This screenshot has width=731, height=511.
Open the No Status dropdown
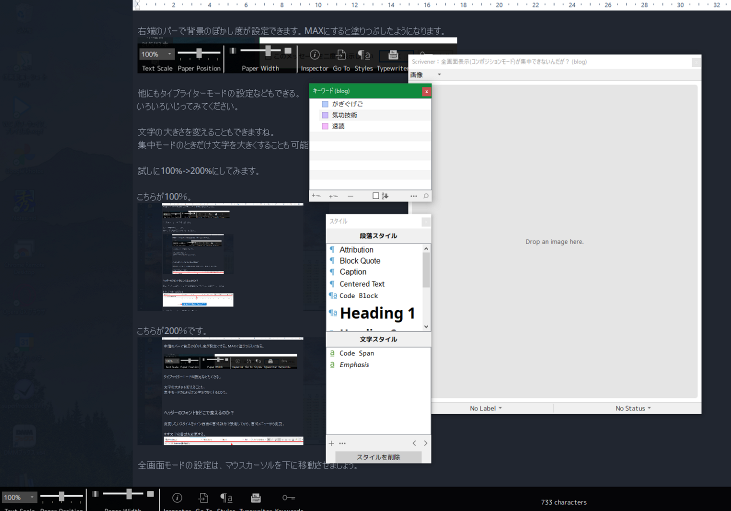pos(633,408)
